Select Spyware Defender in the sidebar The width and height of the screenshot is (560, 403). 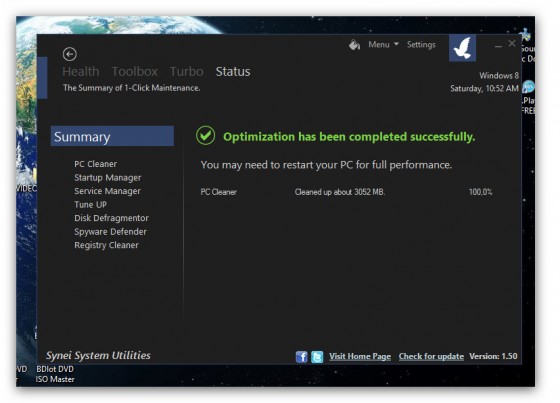110,232
